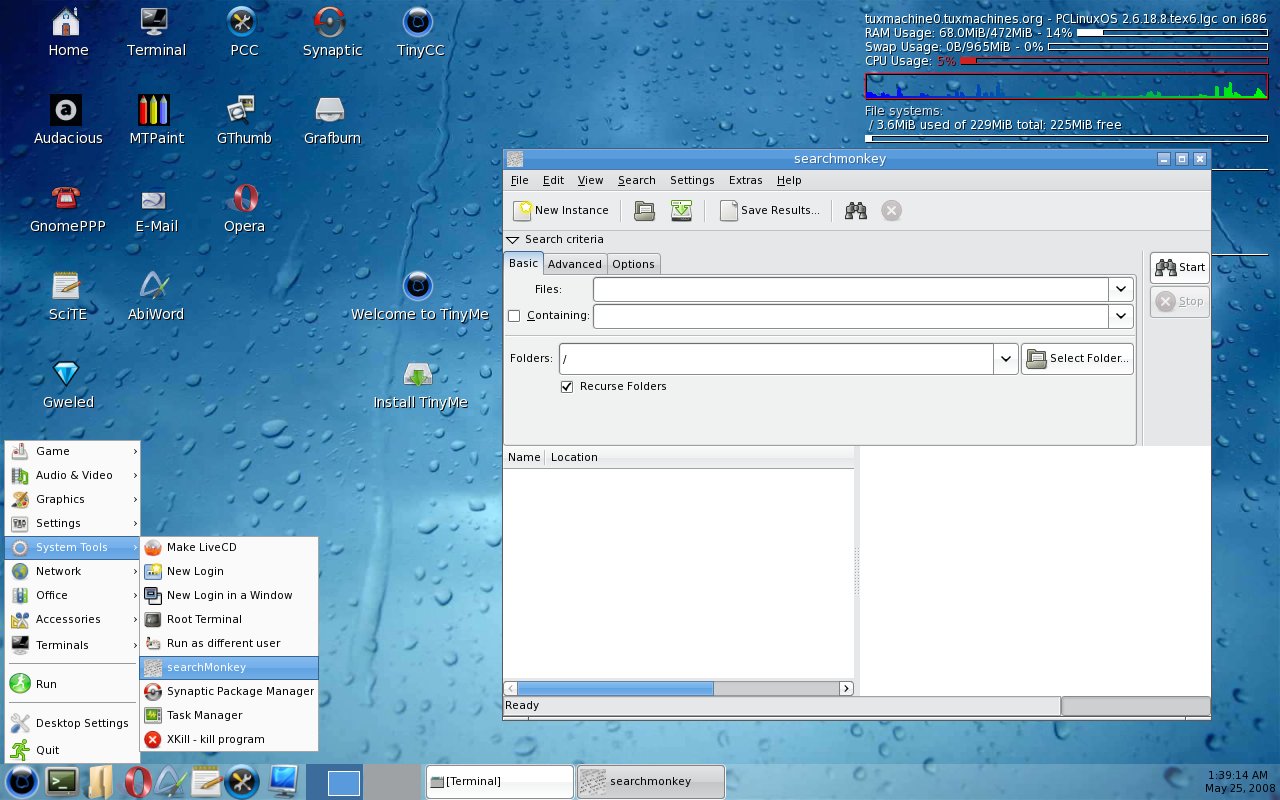The height and width of the screenshot is (800, 1280).
Task: Launch the terminal from the taskbar launcher icon
Action: coord(63,780)
